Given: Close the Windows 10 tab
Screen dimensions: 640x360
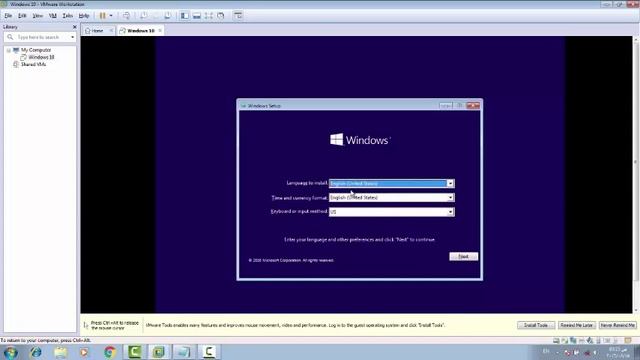Looking at the screenshot, I should [x=160, y=31].
